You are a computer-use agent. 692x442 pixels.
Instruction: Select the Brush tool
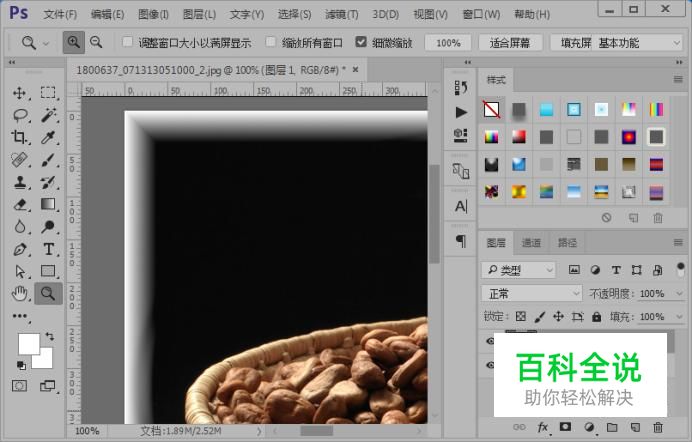[48, 160]
